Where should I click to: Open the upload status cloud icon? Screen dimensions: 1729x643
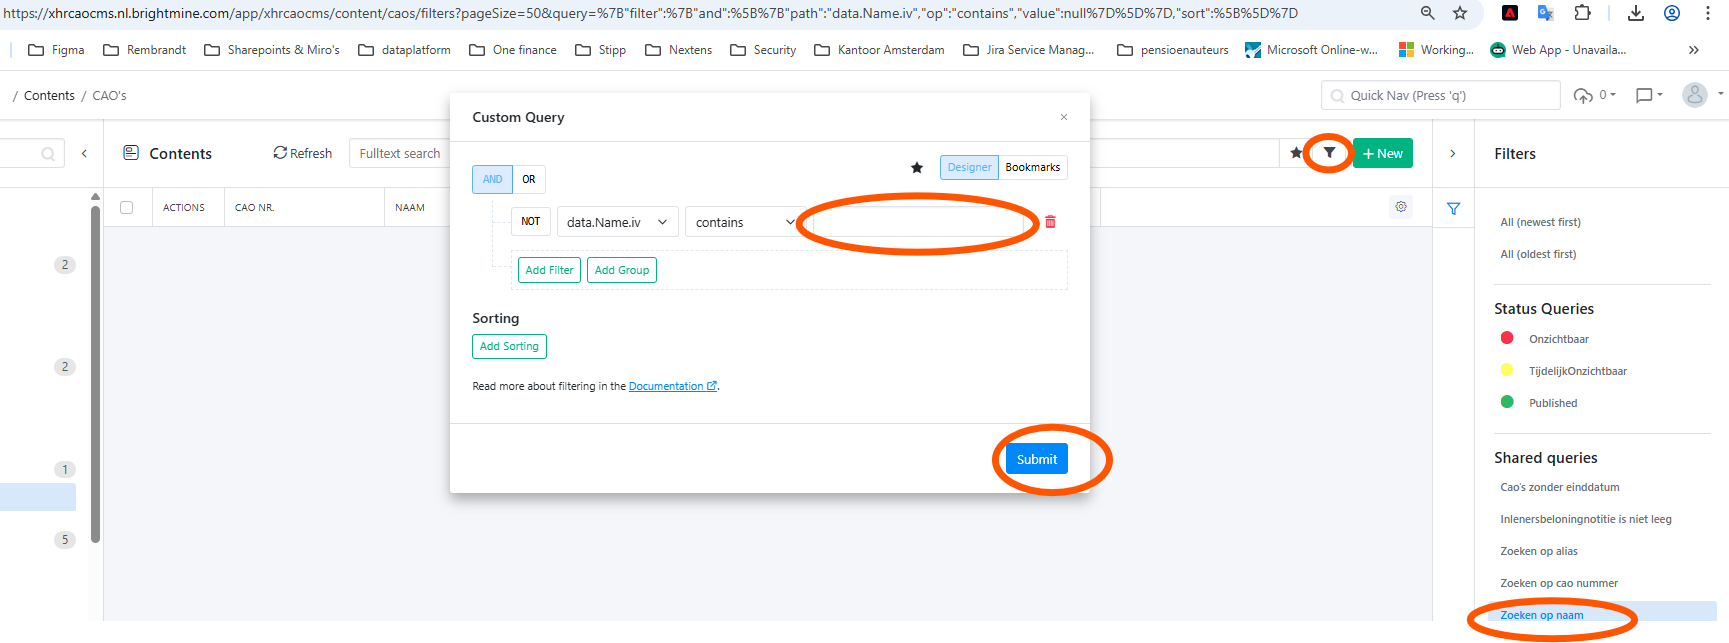pos(1583,96)
